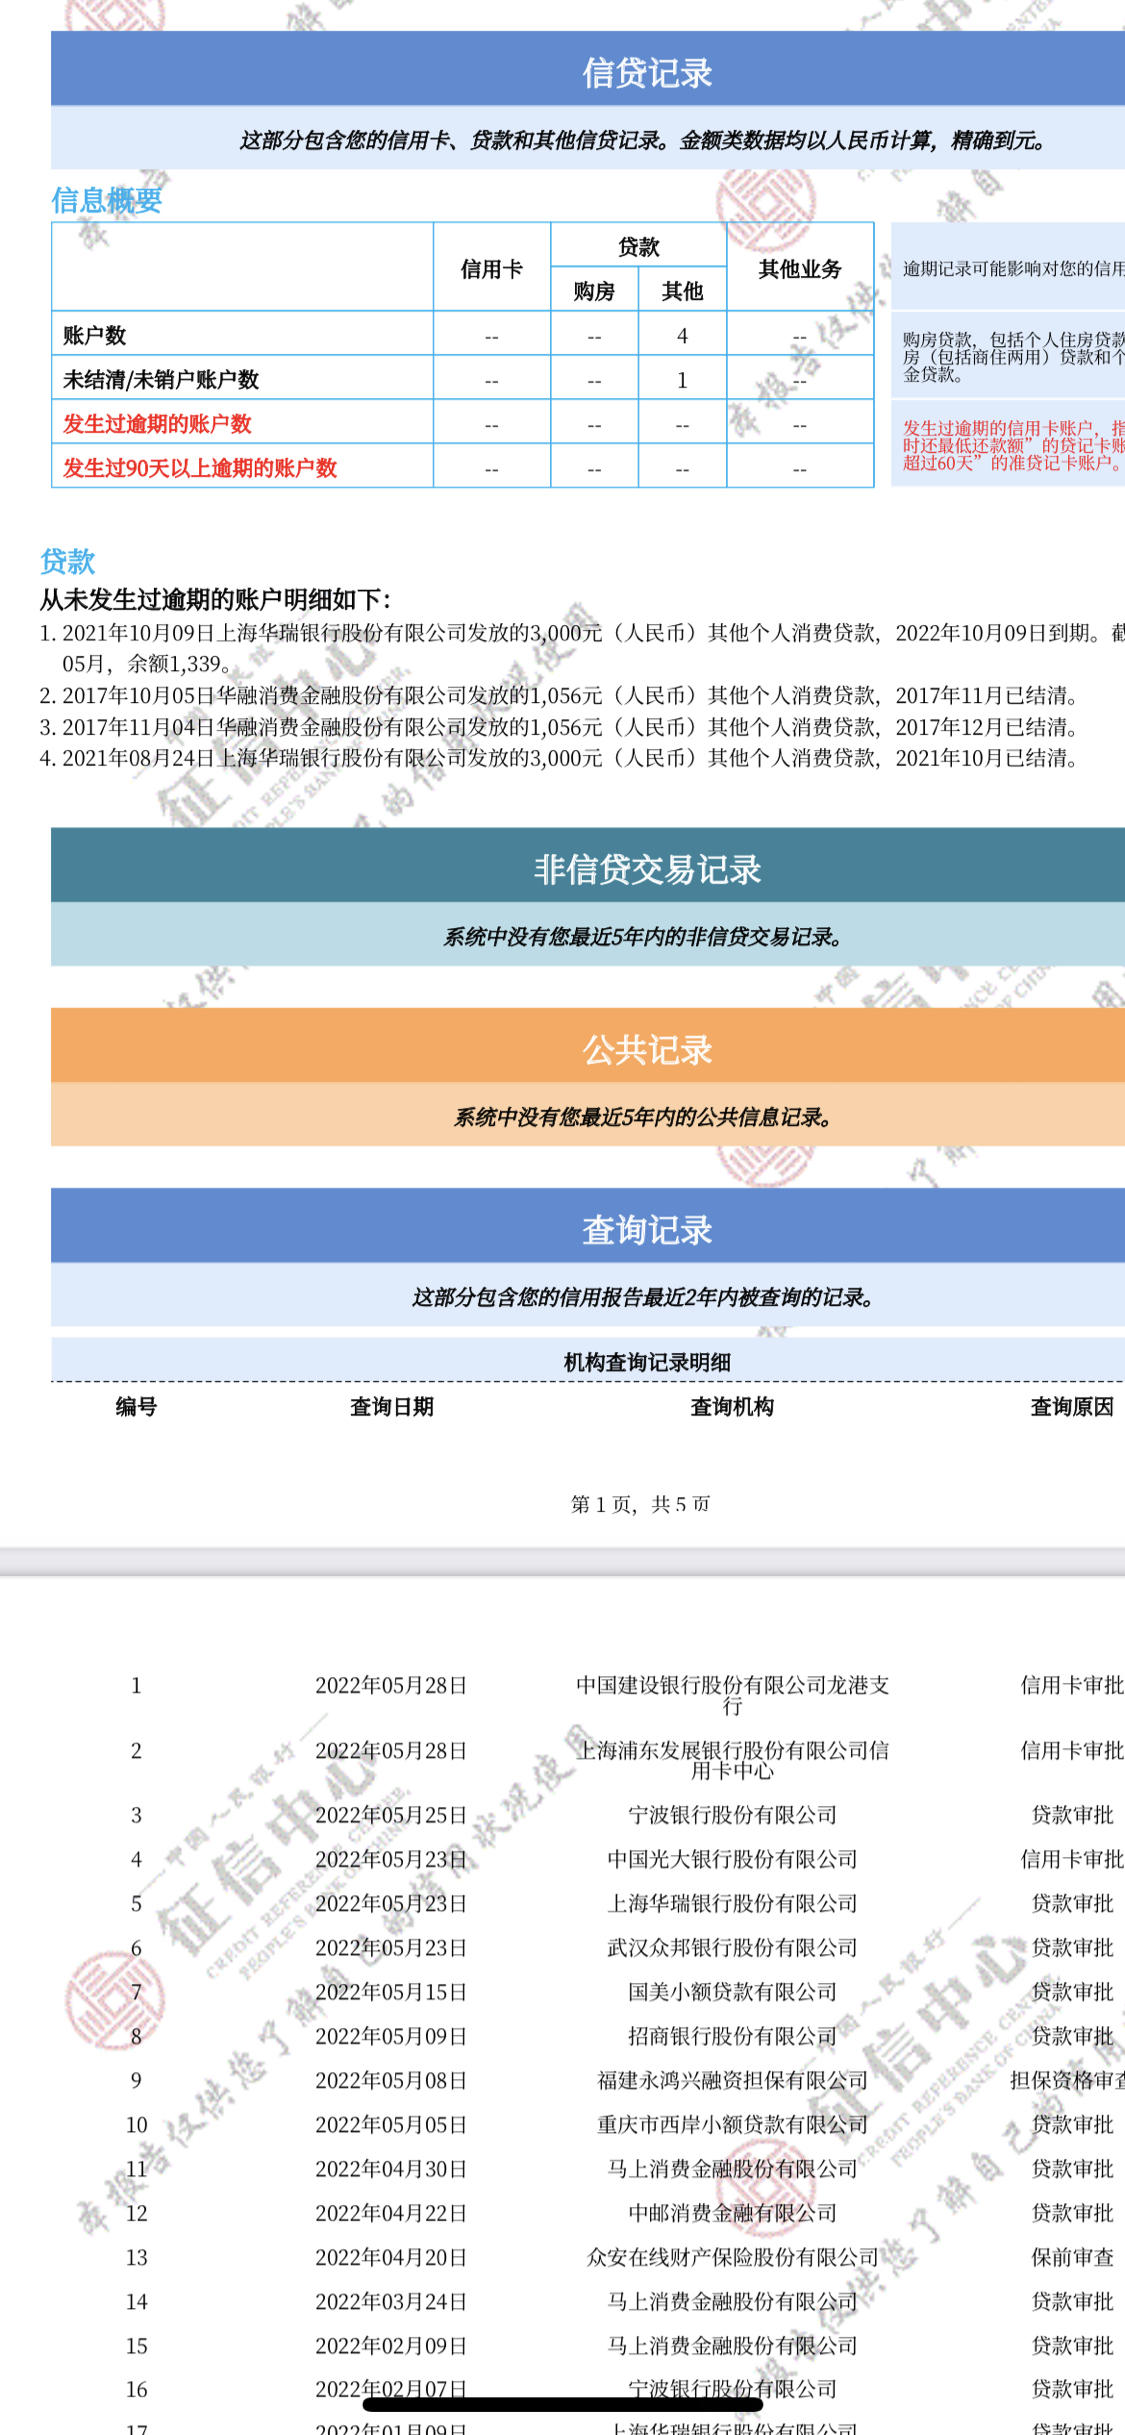The width and height of the screenshot is (1125, 2435).
Task: Select 上海浦东发展银行 信用卡中心 in query row 2
Action: pyautogui.click(x=732, y=1760)
